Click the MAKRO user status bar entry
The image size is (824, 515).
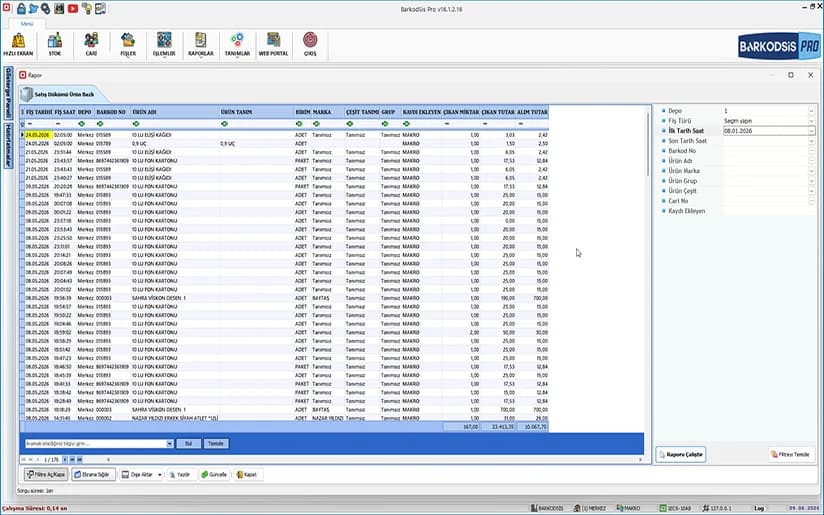629,508
